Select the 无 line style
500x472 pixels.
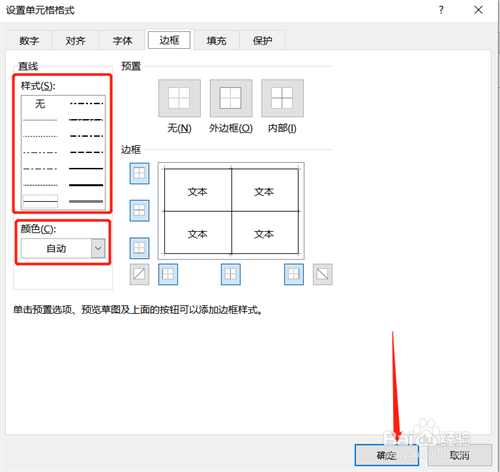click(40, 104)
